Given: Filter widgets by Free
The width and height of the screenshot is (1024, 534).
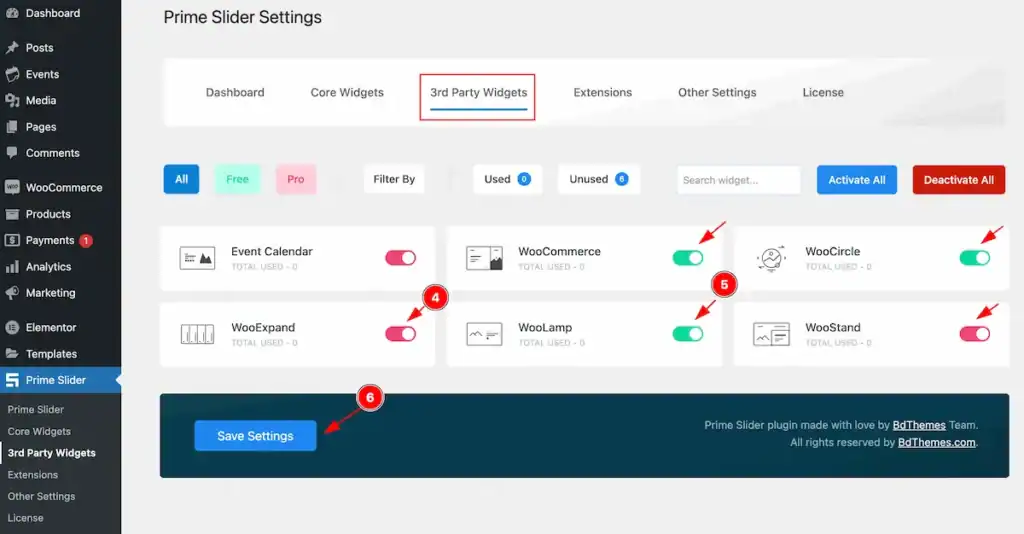Looking at the screenshot, I should (x=237, y=180).
